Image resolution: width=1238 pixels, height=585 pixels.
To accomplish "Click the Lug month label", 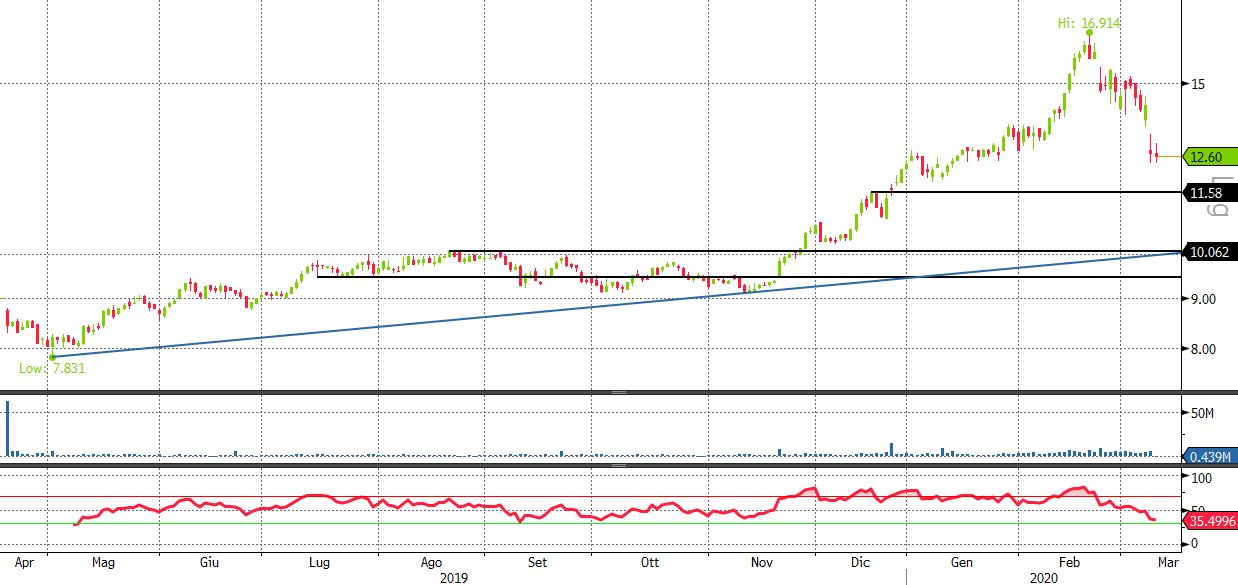I will [x=320, y=562].
